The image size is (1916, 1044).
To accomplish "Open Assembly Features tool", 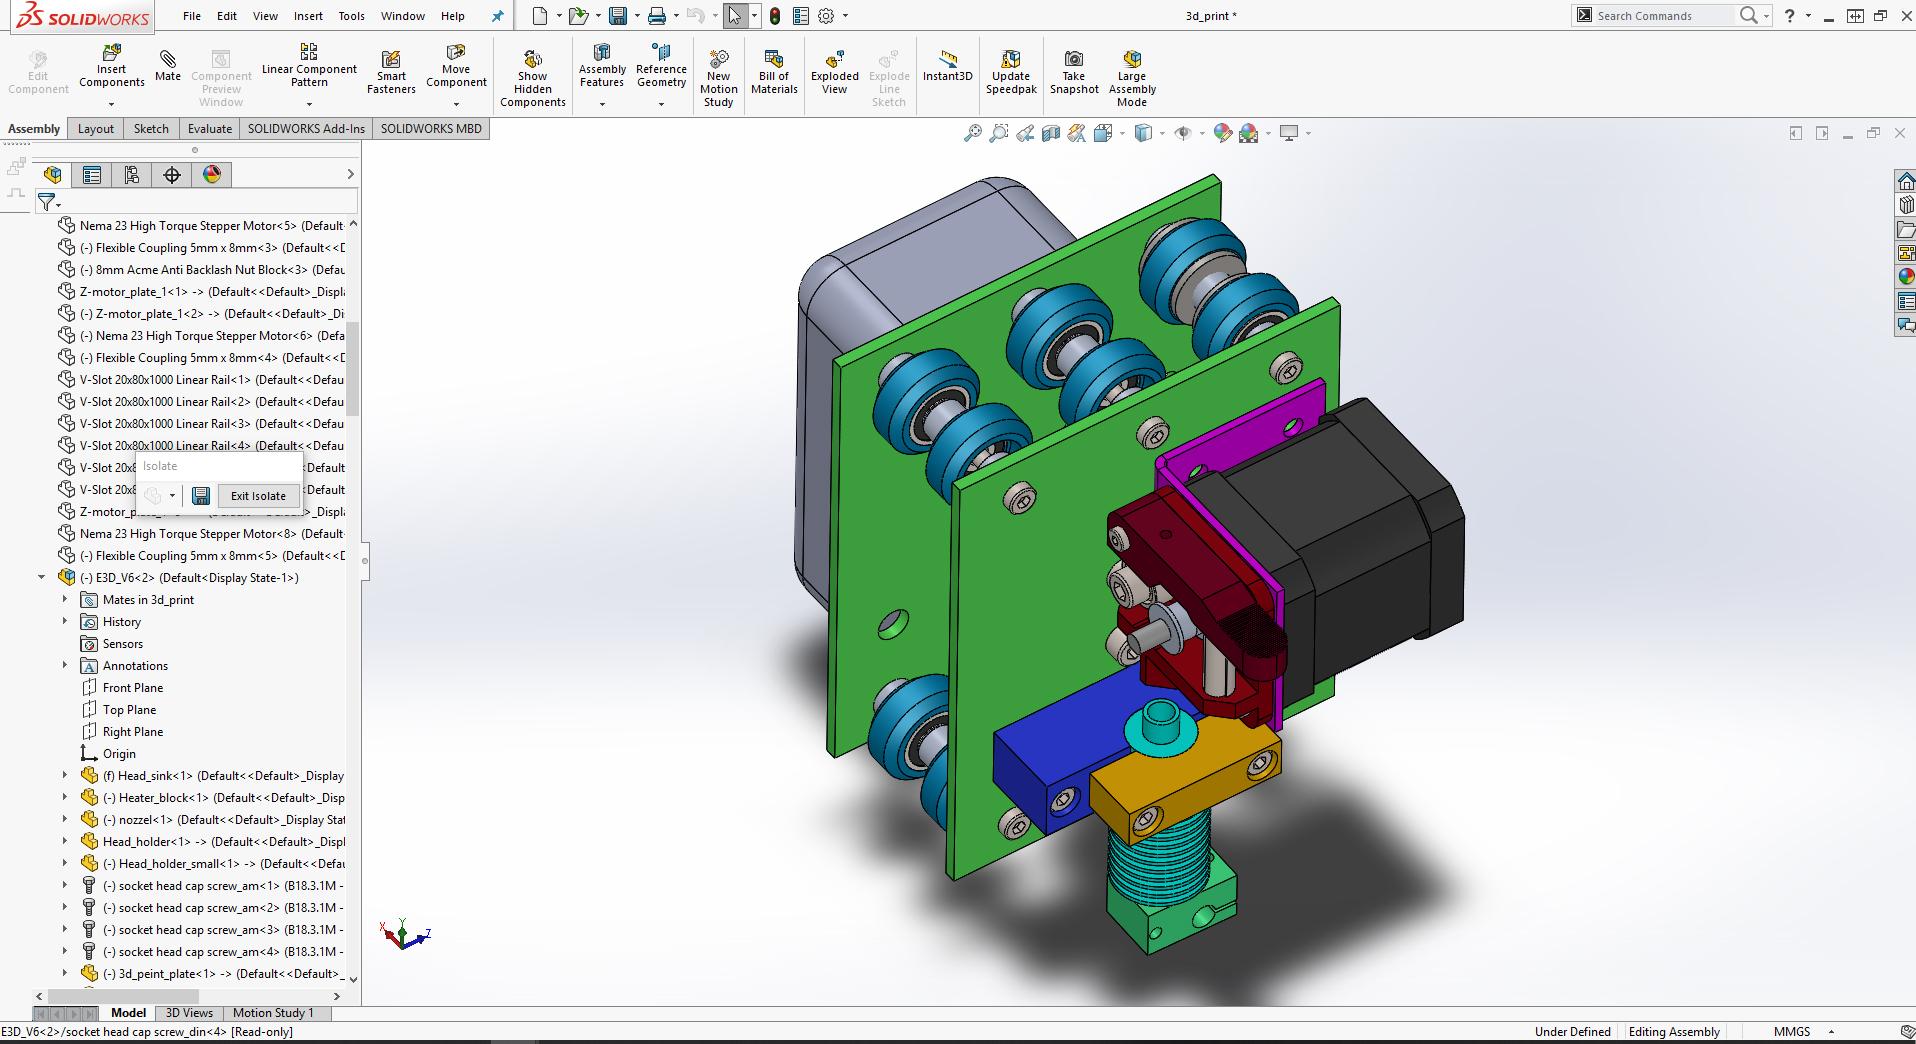I will coord(602,66).
